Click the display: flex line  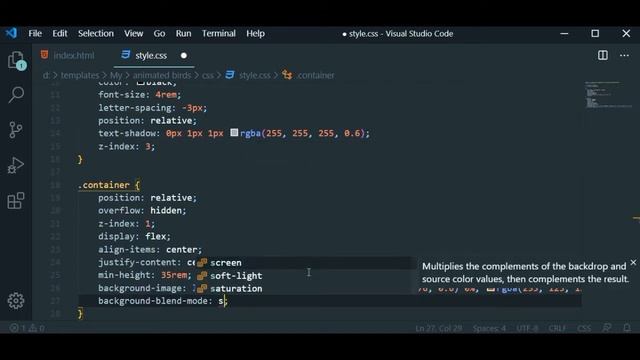pyautogui.click(x=134, y=236)
